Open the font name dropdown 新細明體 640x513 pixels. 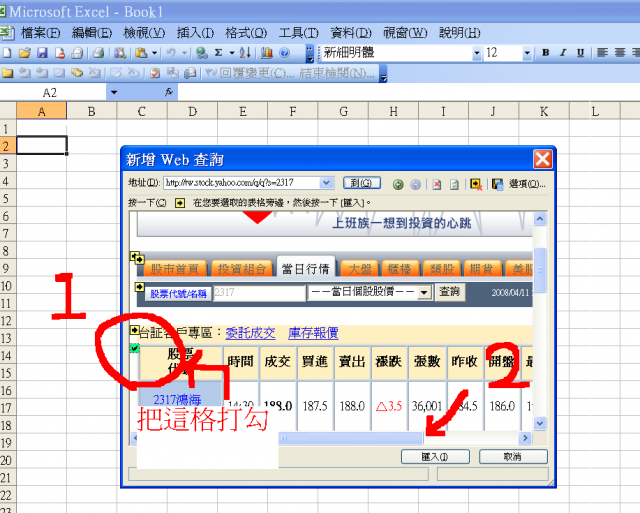[476, 53]
